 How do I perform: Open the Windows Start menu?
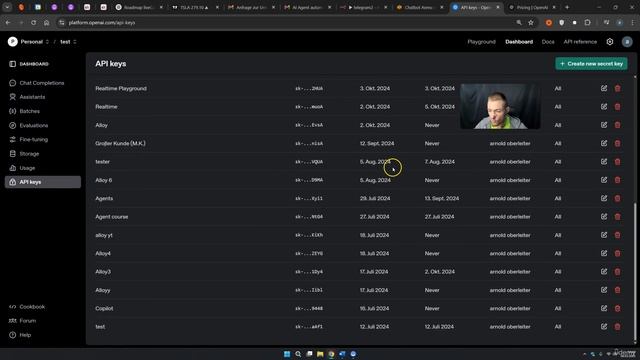(x=287, y=354)
